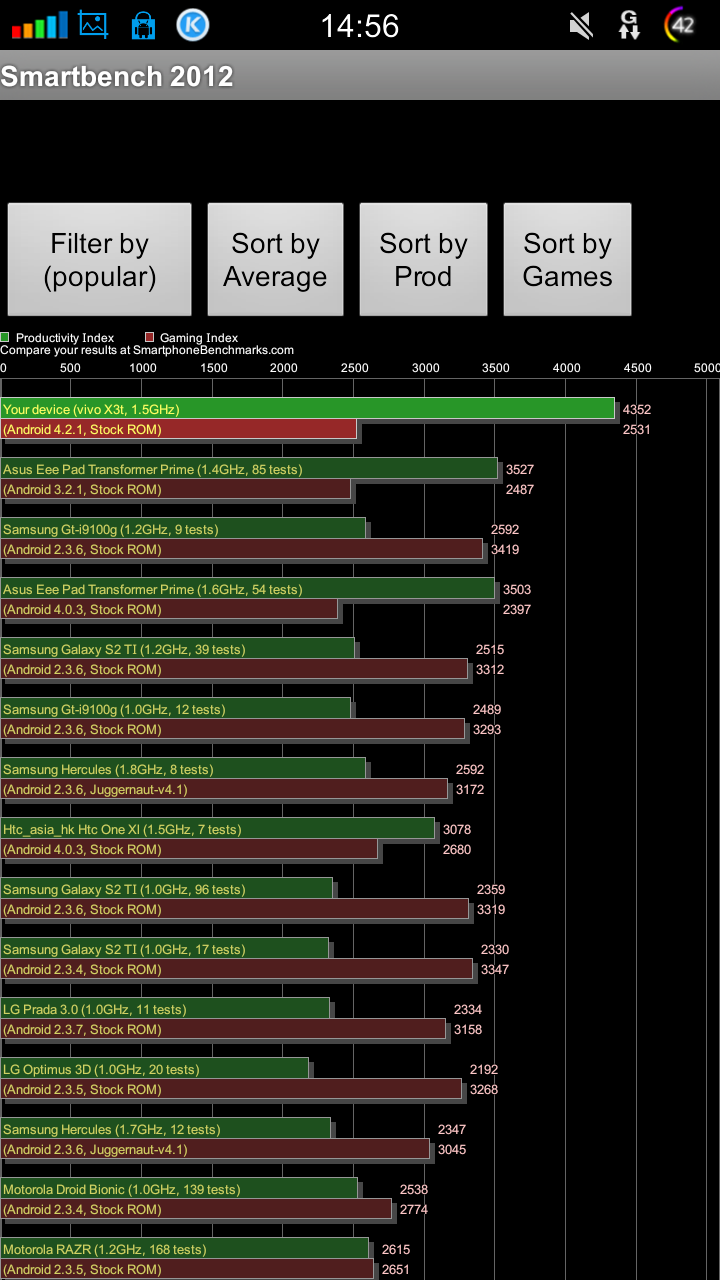Tap the battery ring showing 42
The width and height of the screenshot is (720, 1280).
(x=681, y=25)
